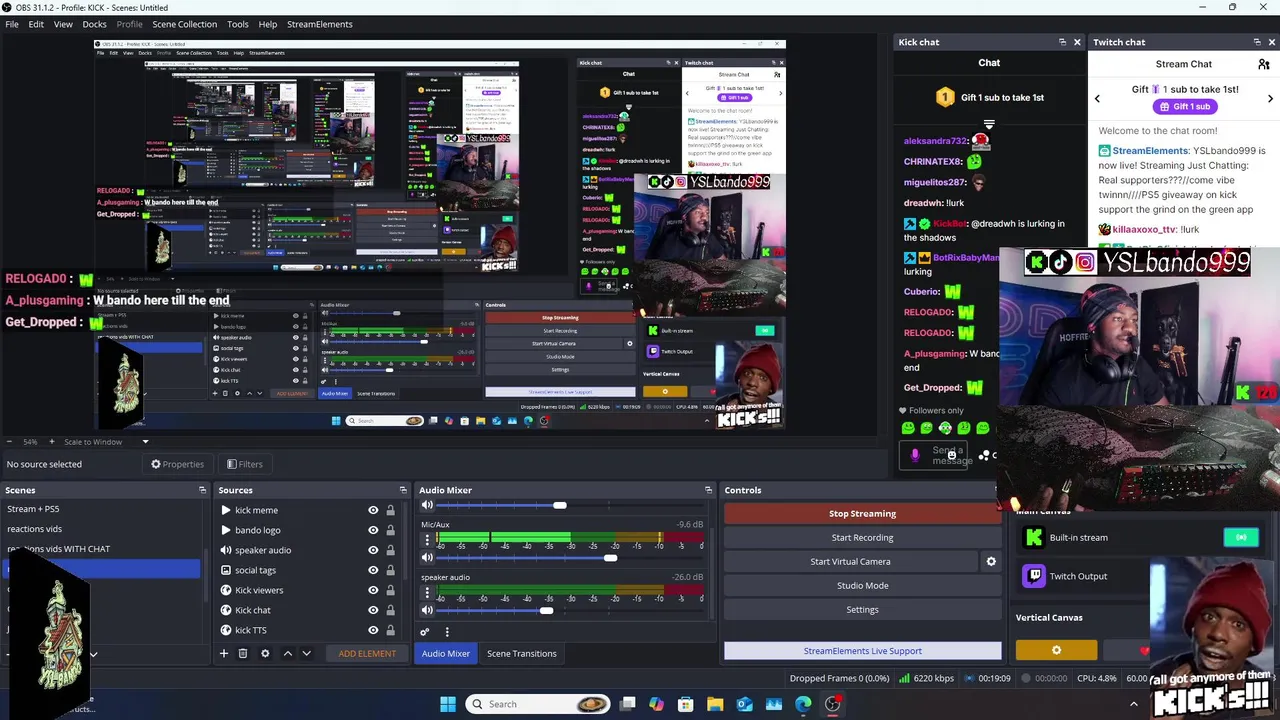Open the File menu
Viewport: 1280px width, 720px height.
click(12, 24)
